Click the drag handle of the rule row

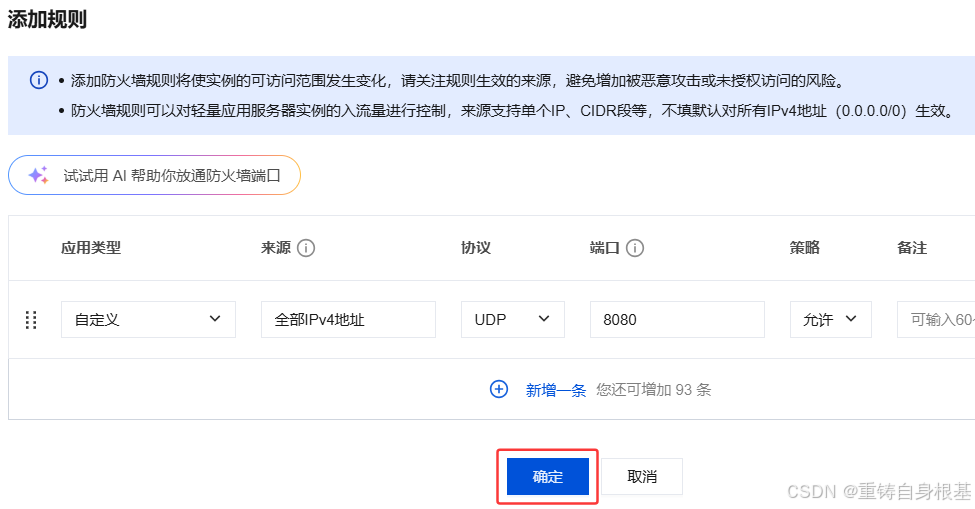point(31,320)
